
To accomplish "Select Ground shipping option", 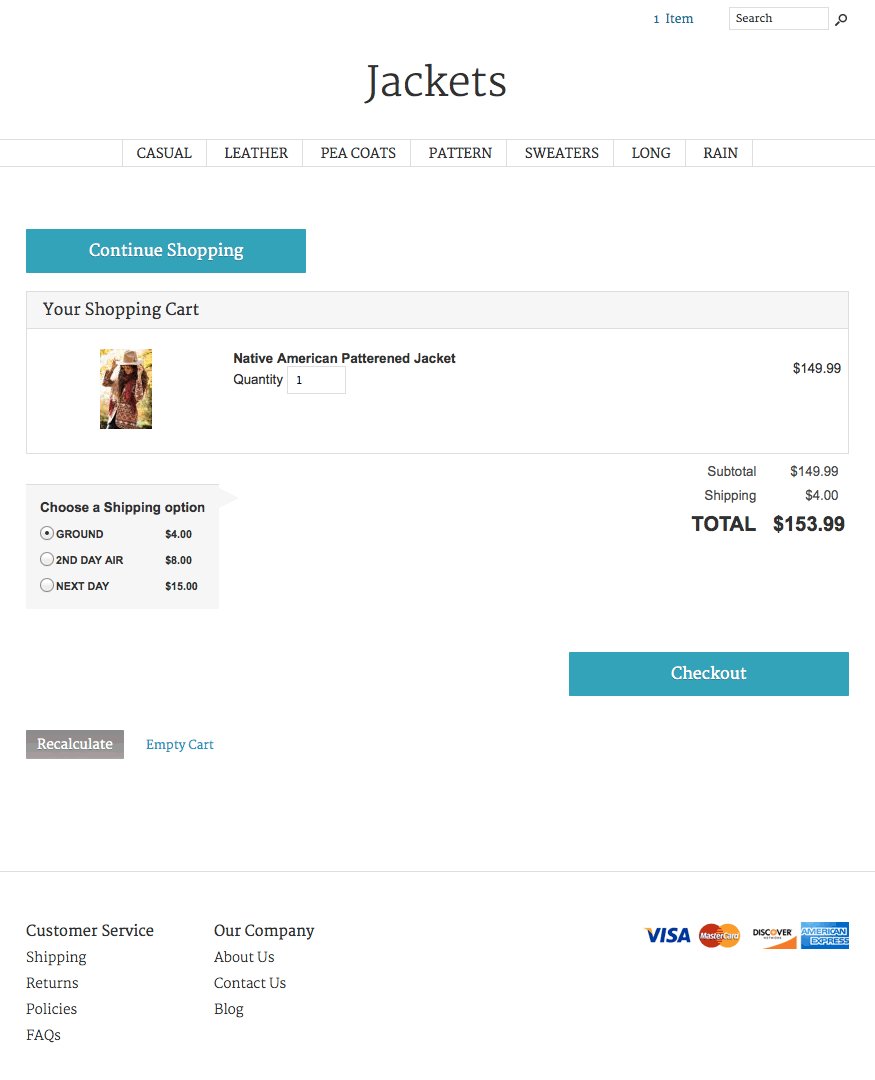I will coord(47,534).
